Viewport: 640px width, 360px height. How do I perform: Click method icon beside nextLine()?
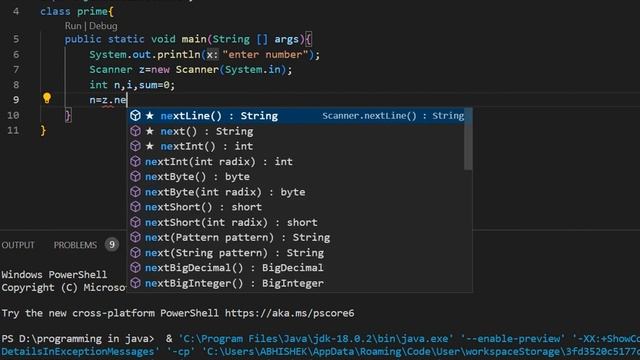(x=136, y=116)
